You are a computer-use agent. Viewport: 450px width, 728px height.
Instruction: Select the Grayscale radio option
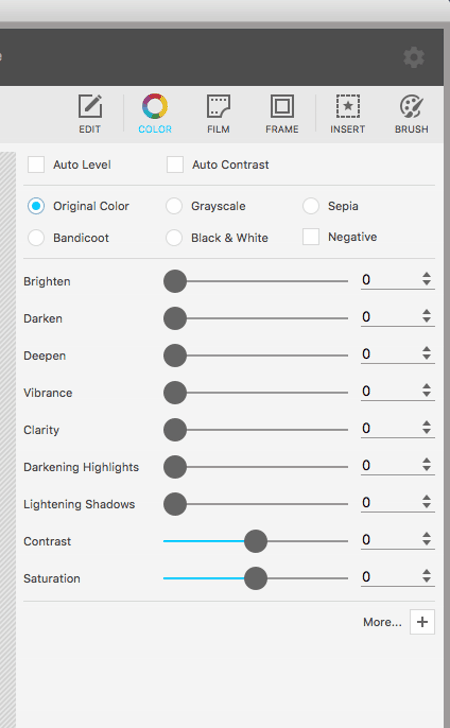point(174,206)
